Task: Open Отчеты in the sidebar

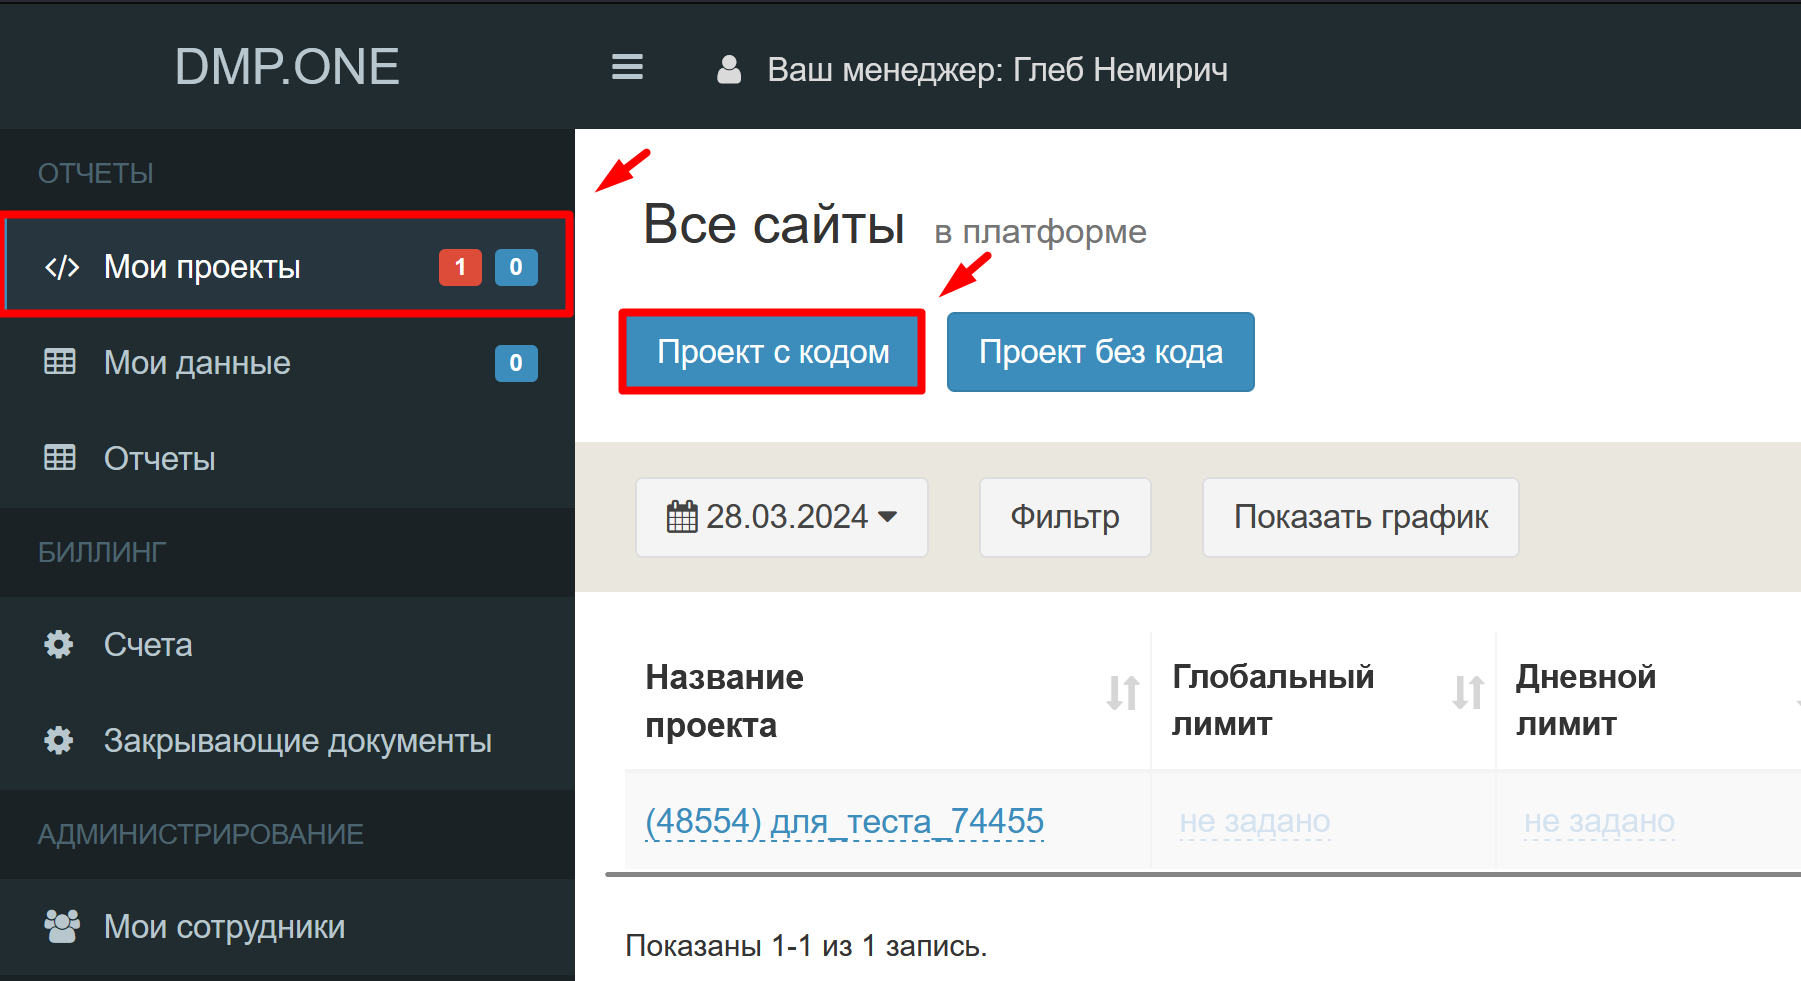Action: click(287, 459)
